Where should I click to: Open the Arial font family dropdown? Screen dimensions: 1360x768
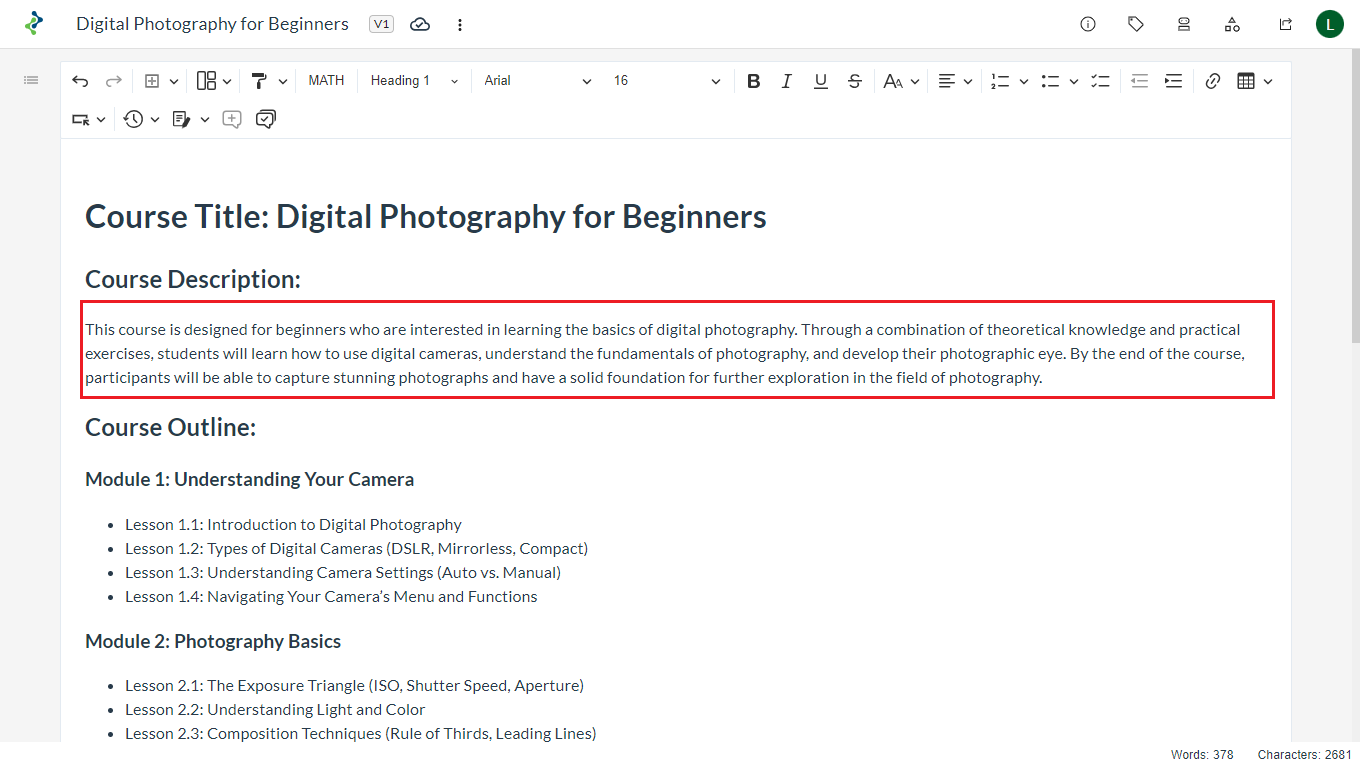[x=538, y=81]
